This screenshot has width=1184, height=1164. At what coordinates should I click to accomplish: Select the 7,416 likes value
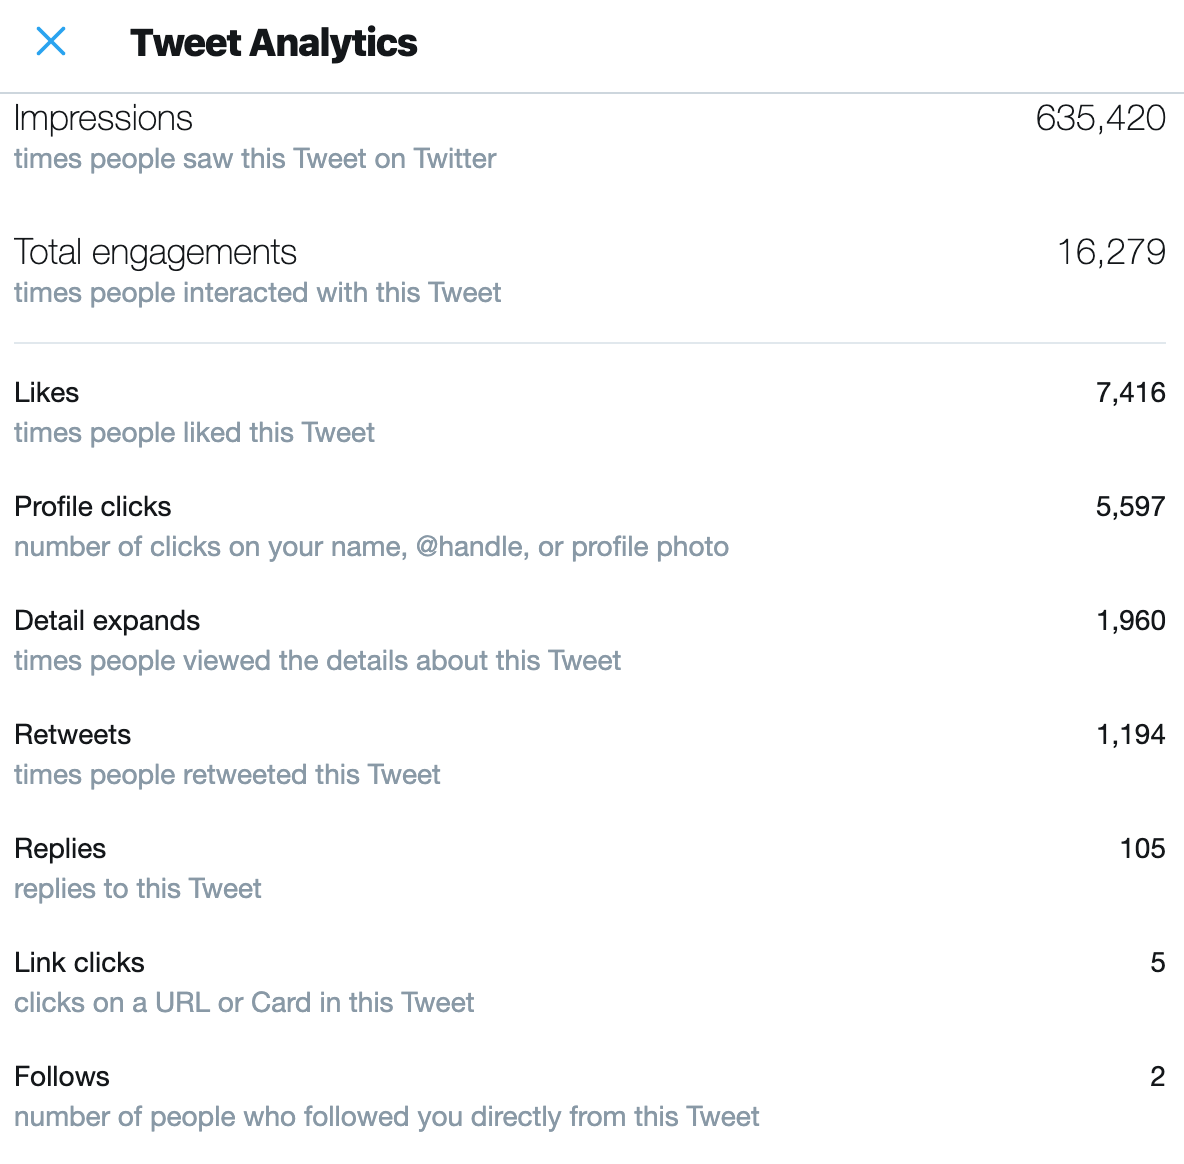tap(1130, 392)
